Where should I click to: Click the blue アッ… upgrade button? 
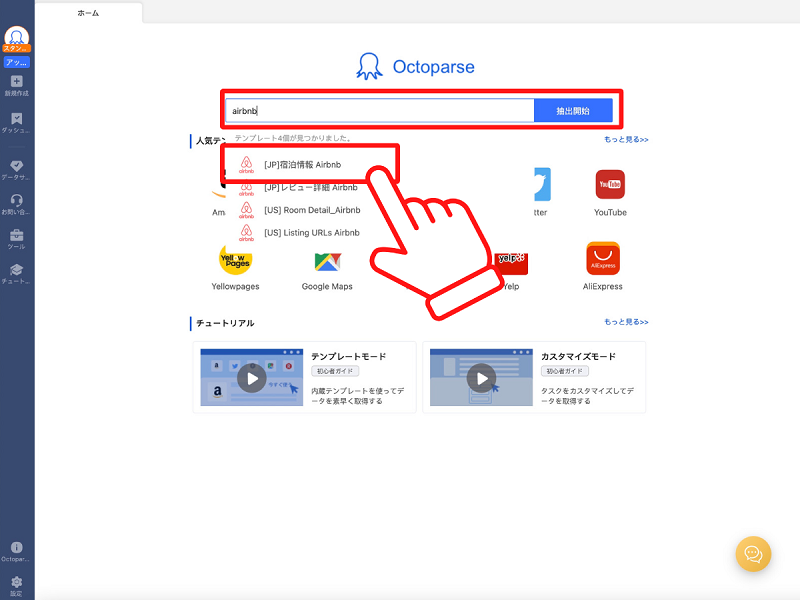pyautogui.click(x=17, y=62)
